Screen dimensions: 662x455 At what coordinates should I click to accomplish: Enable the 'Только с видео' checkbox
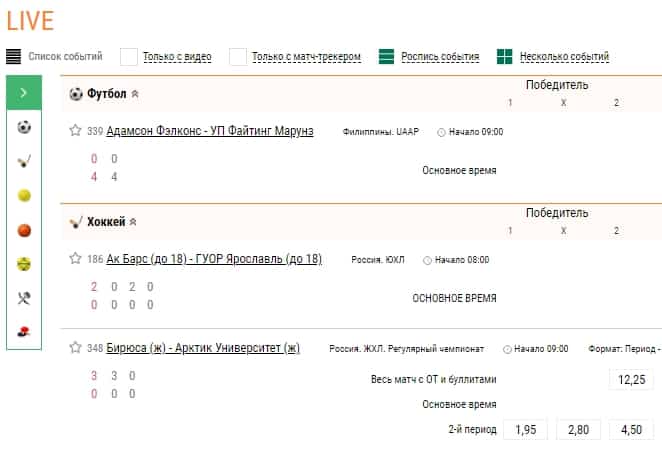click(129, 57)
